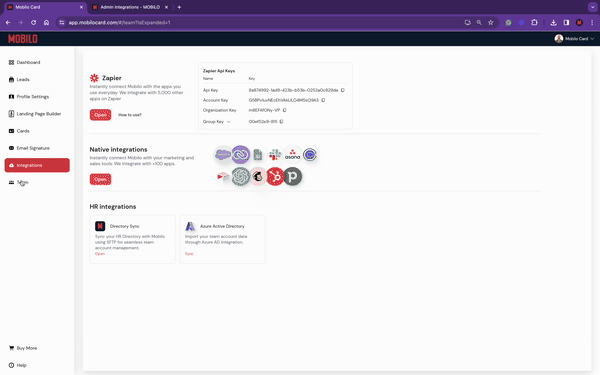Click the Salesforce cloud icon
Image resolution: width=600 pixels, height=375 pixels.
pyautogui.click(x=223, y=155)
